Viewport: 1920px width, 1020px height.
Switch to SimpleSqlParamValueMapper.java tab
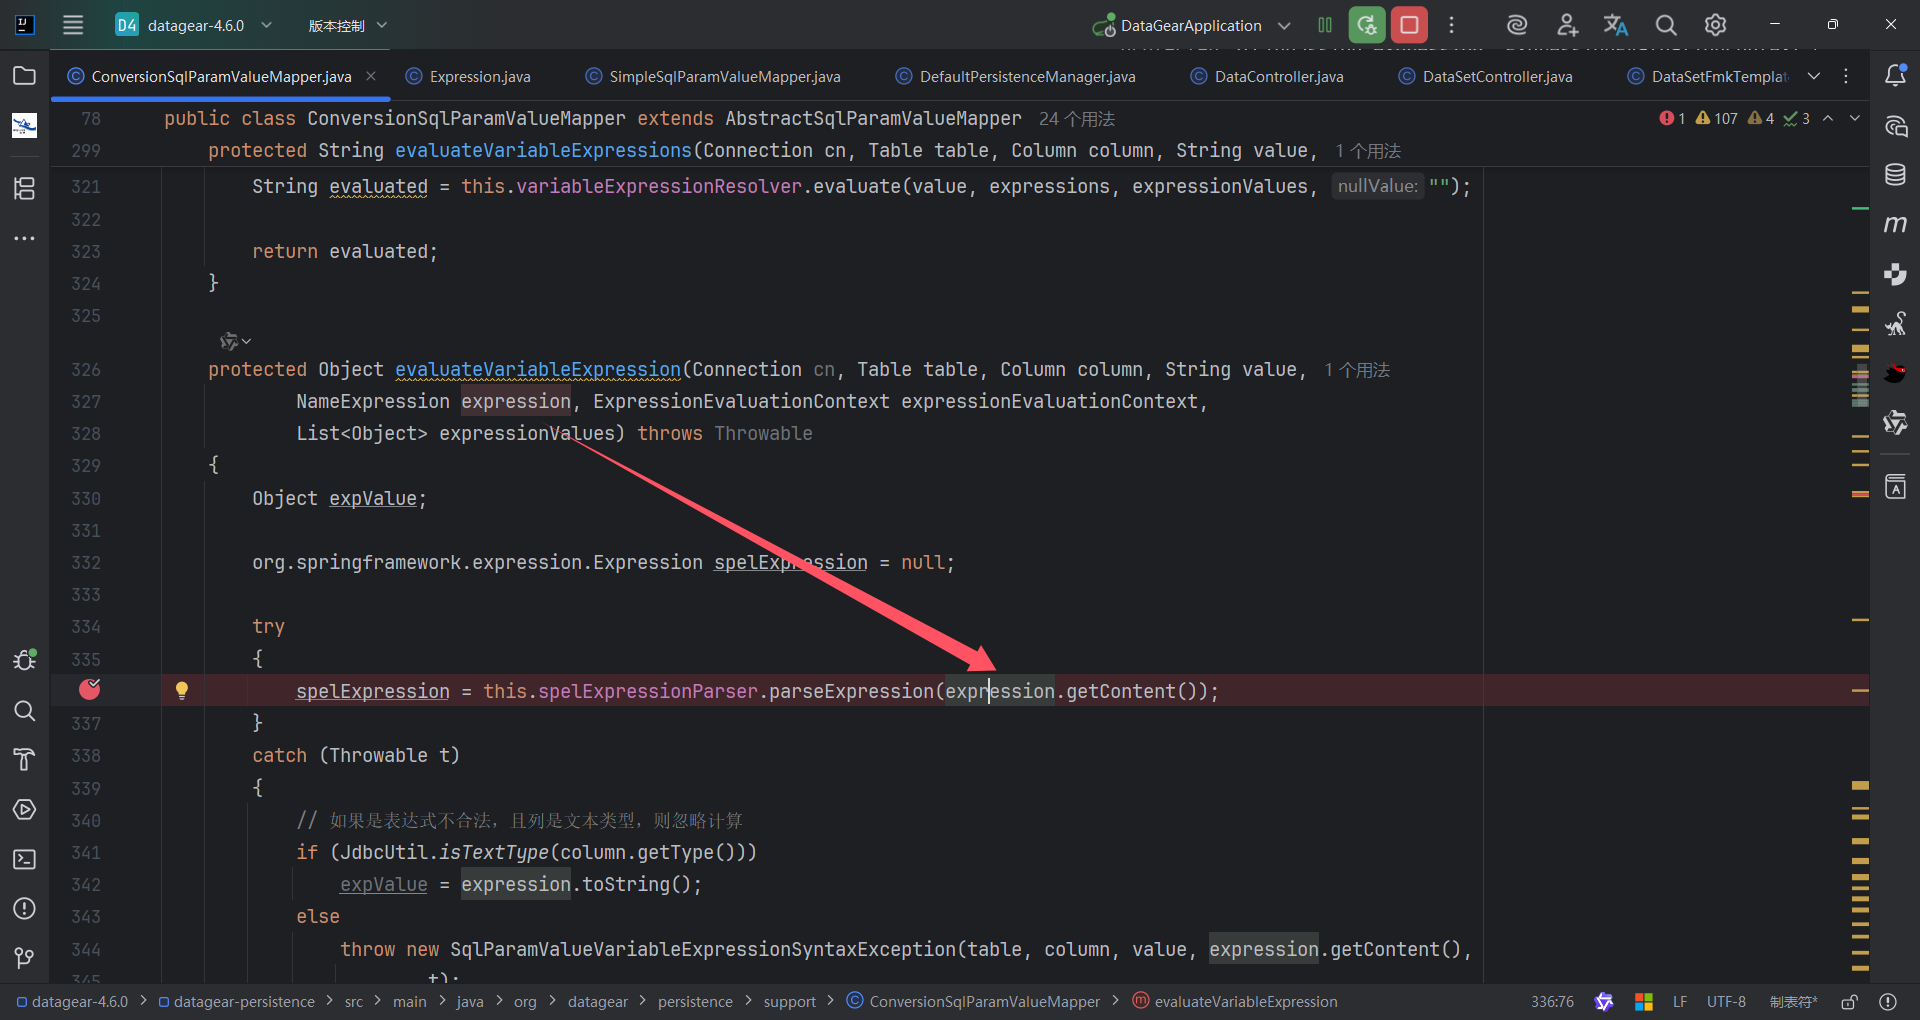[712, 76]
